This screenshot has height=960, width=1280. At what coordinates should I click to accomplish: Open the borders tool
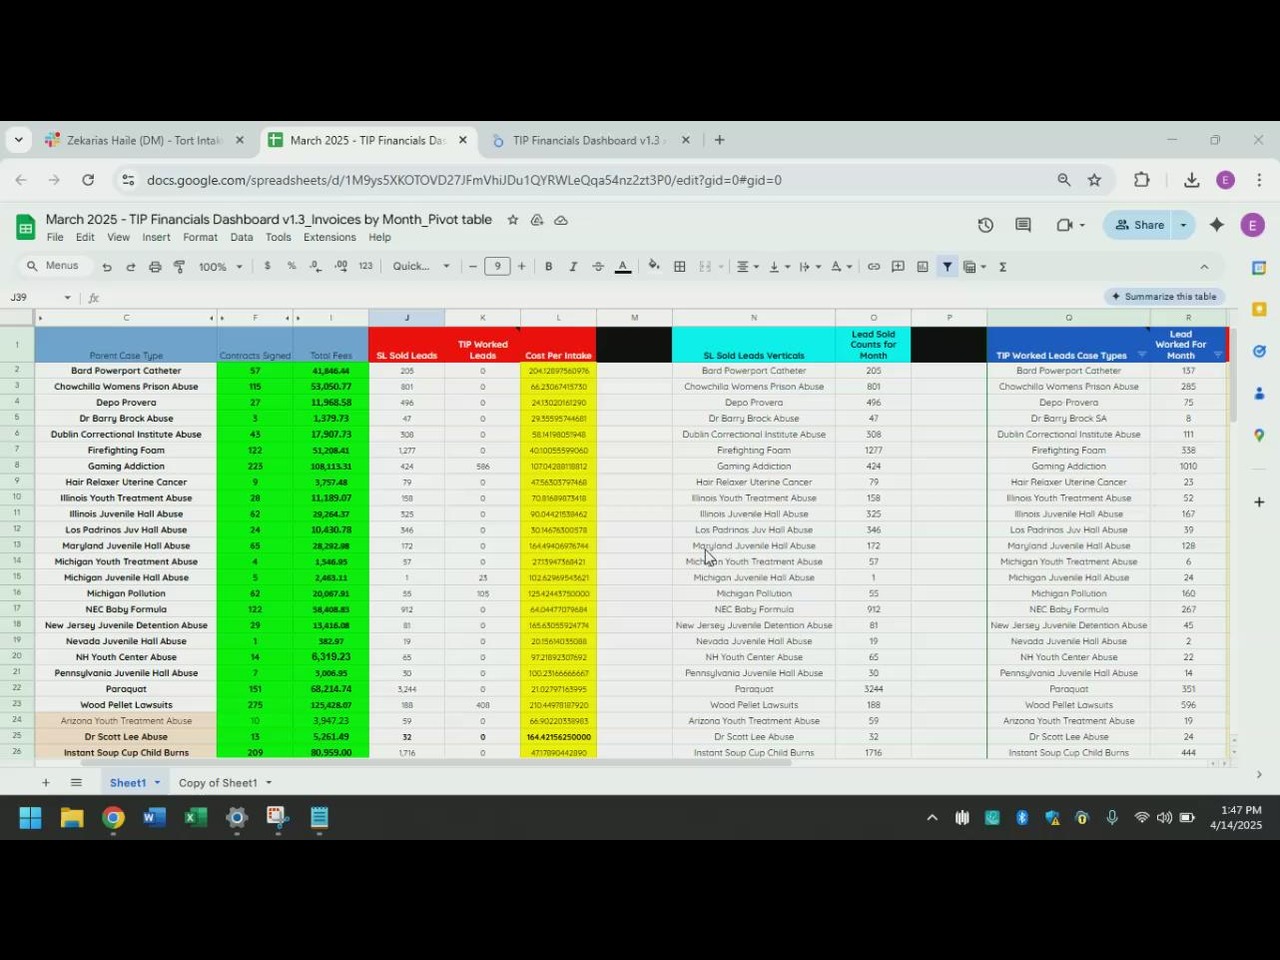point(680,266)
